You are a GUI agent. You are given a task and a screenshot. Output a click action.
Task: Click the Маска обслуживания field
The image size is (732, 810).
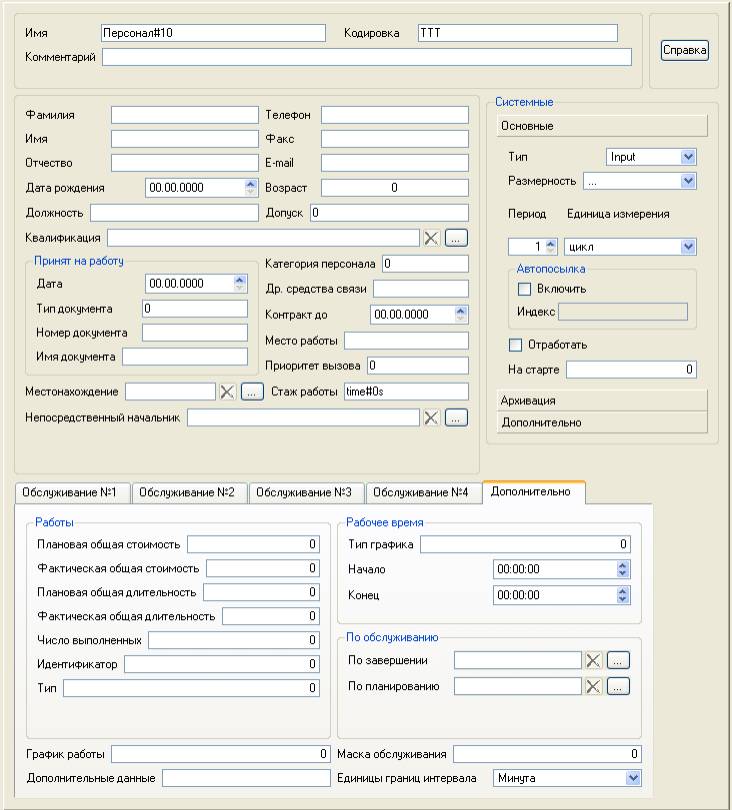[547, 754]
